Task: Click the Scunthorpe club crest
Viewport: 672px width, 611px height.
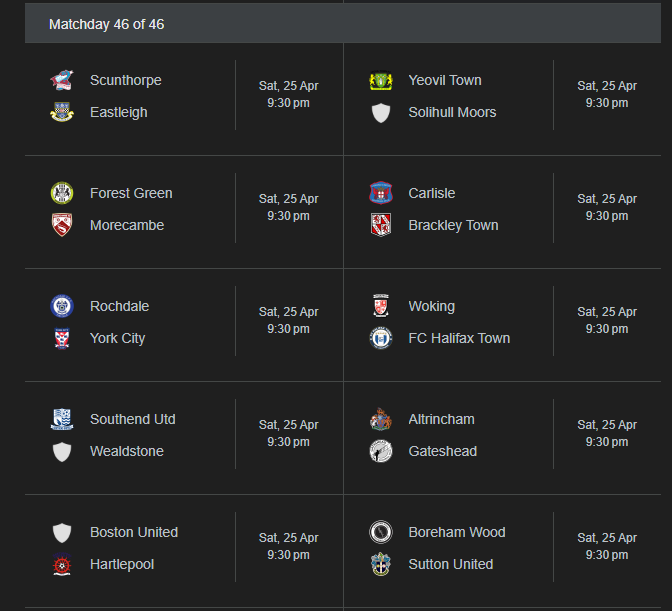Action: [62, 80]
